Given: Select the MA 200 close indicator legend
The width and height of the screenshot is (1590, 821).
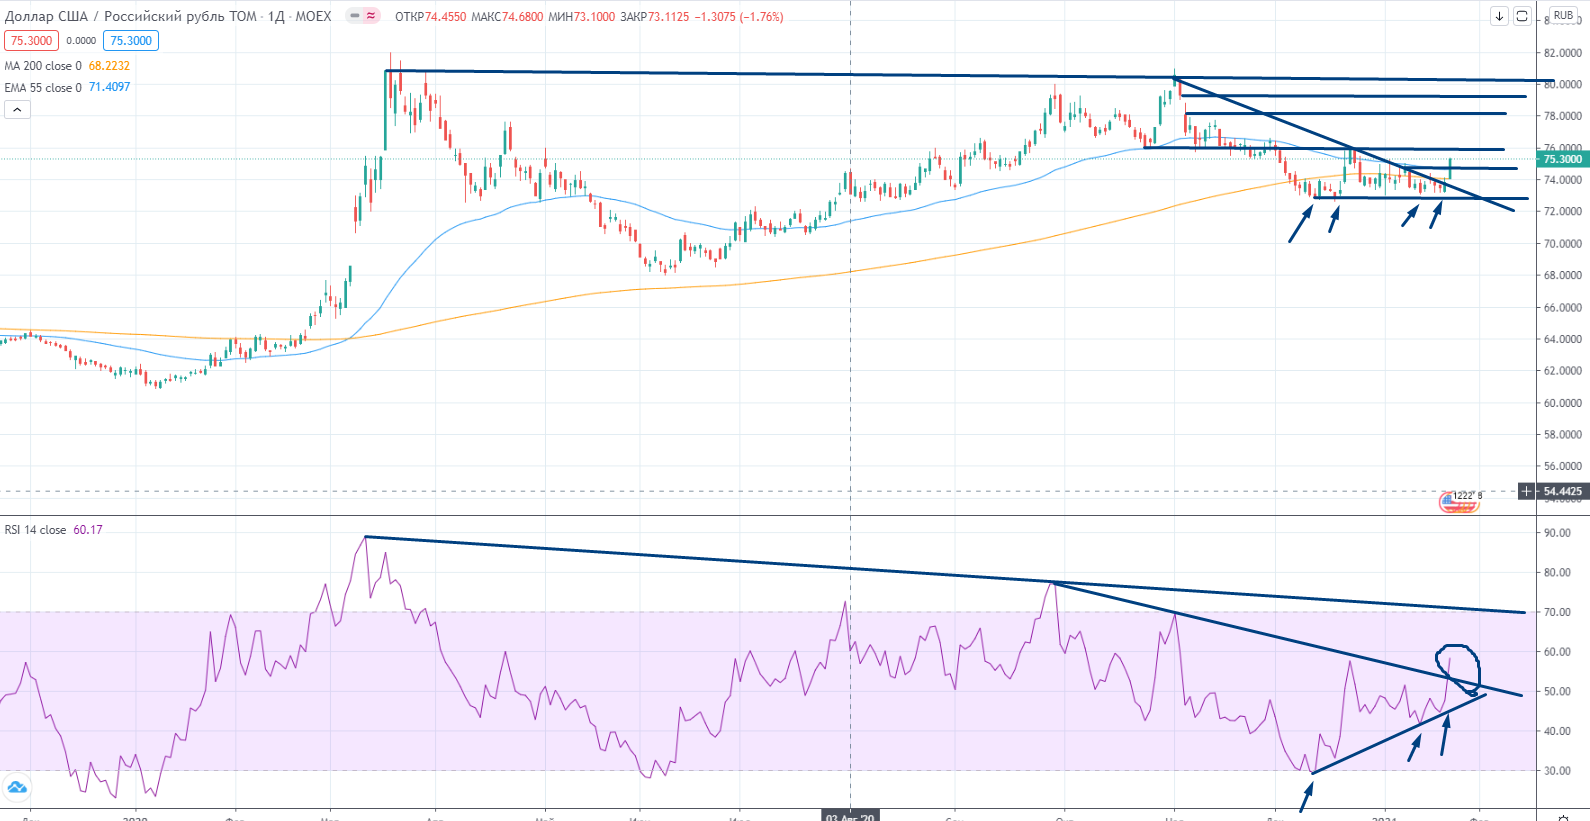Looking at the screenshot, I should click(x=43, y=66).
